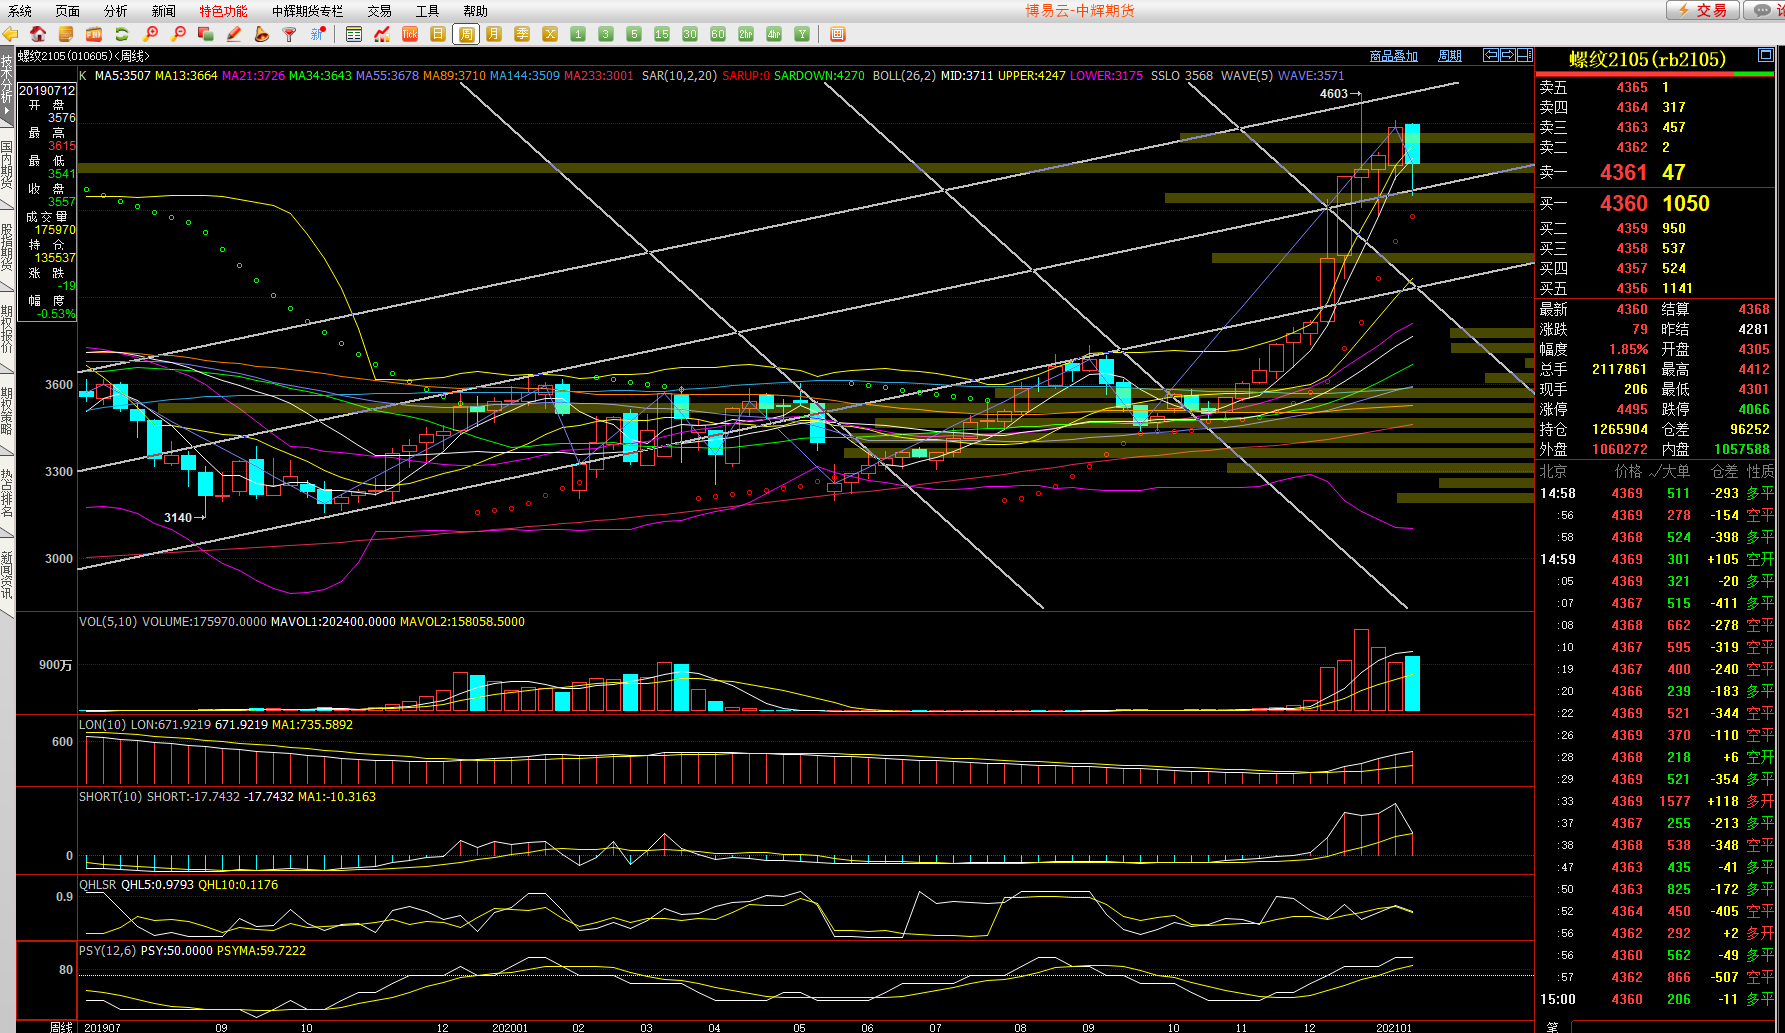Open the 中辉期货专栏 menu

(308, 11)
